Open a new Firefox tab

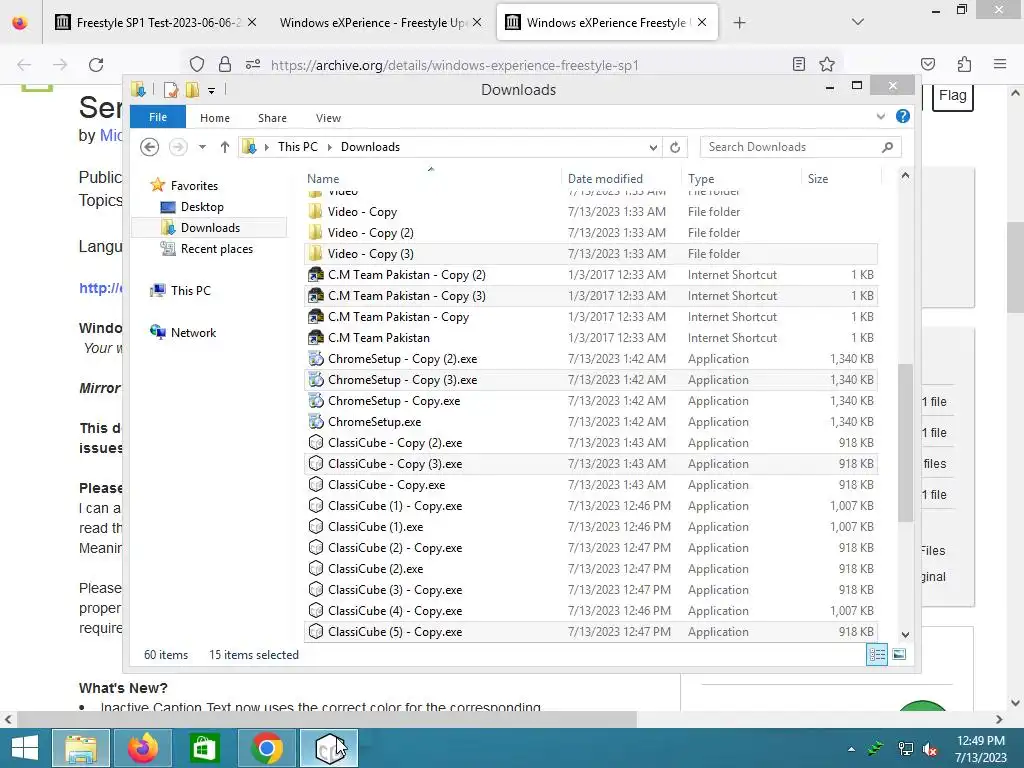coord(739,23)
